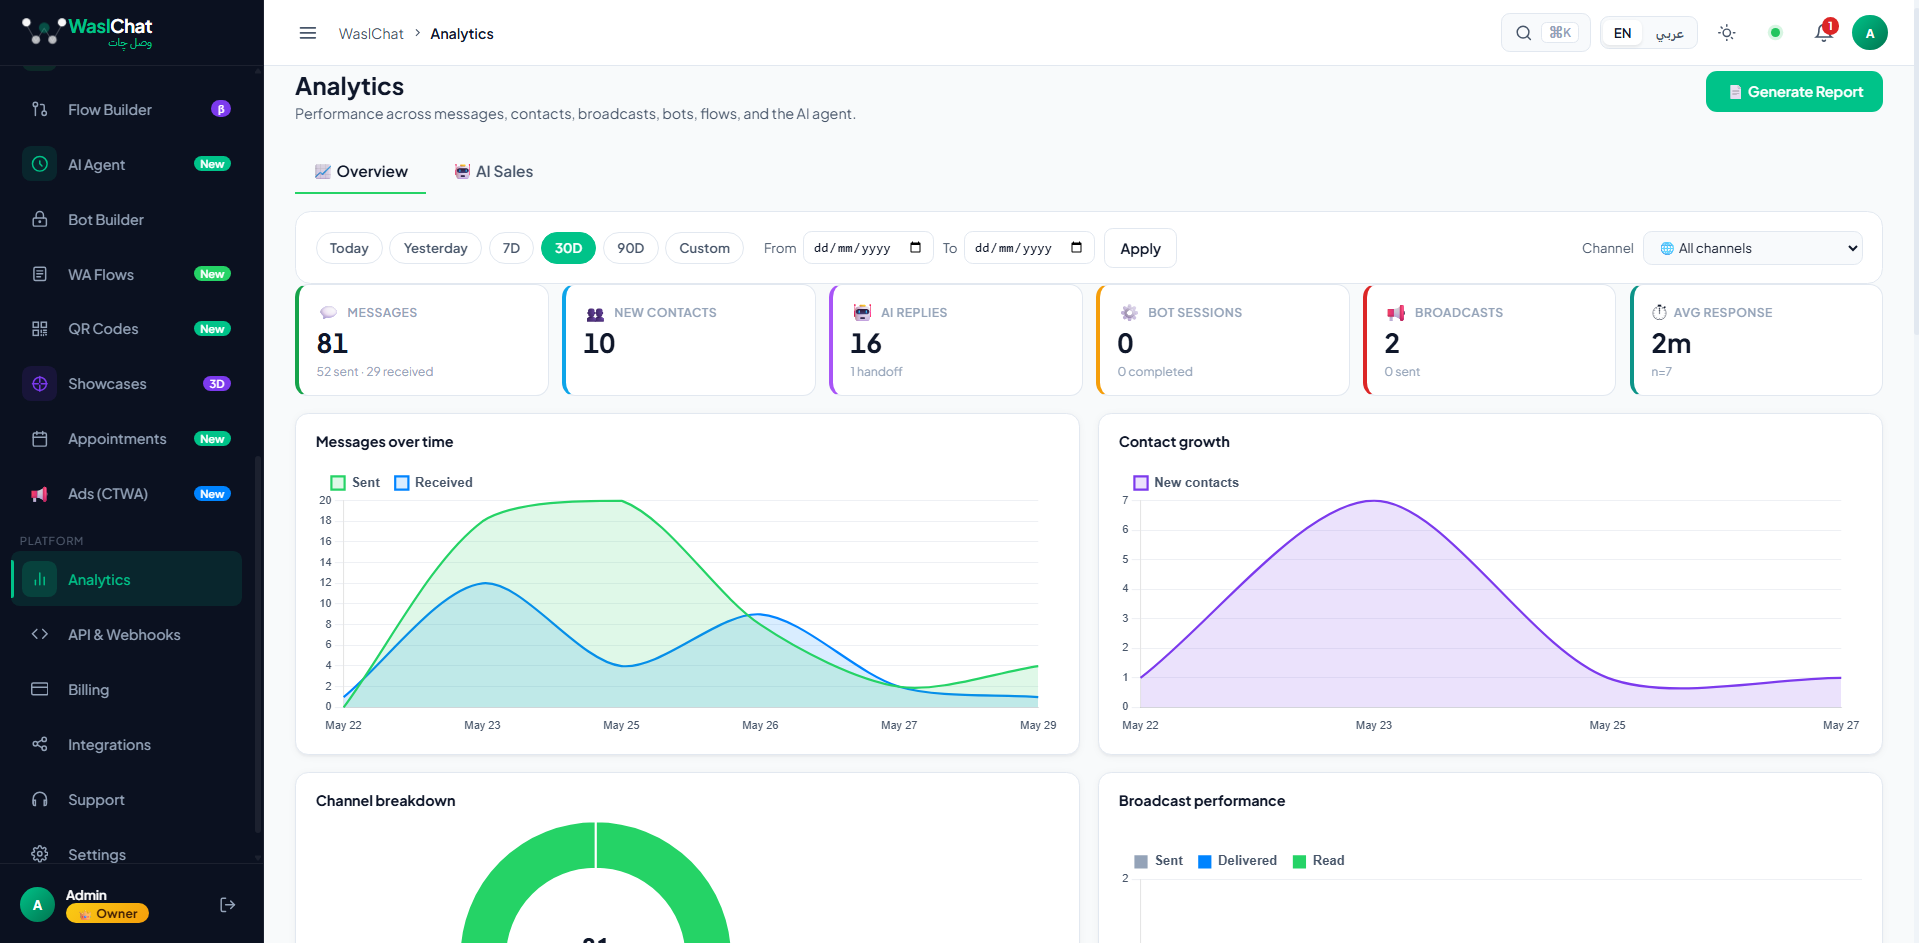
Task: Click the channel breakdown donut chart
Action: 596,882
